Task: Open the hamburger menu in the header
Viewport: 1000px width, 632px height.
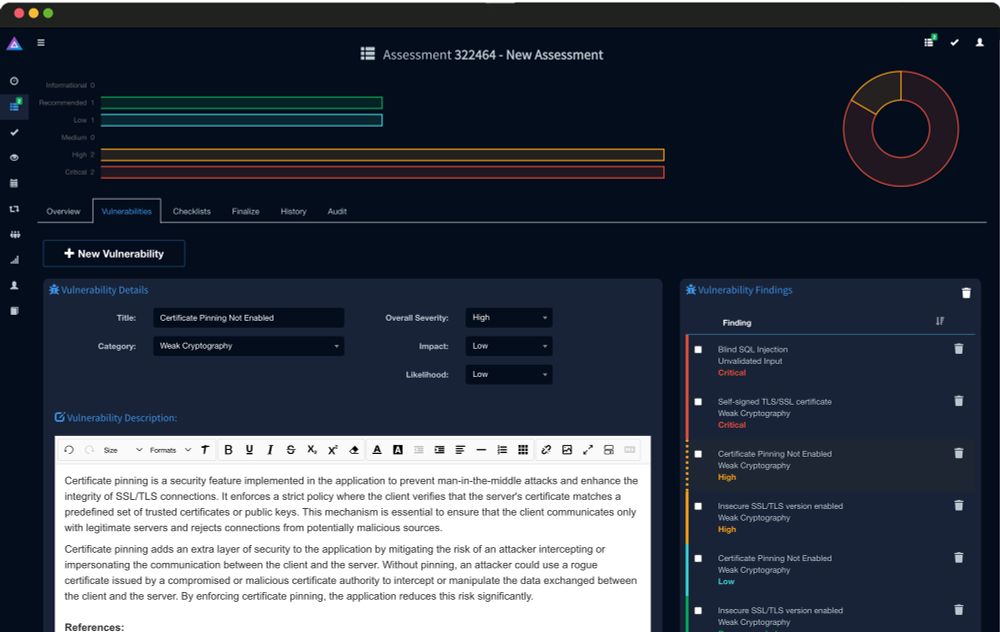Action: [x=41, y=43]
